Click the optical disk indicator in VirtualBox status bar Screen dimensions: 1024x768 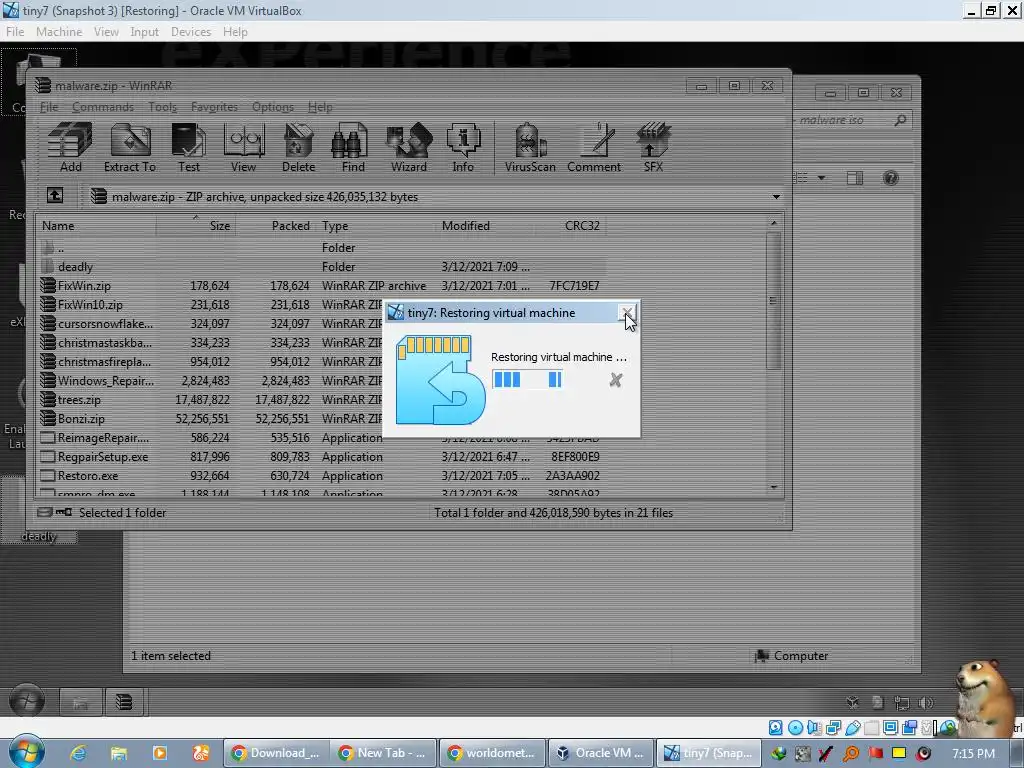tap(795, 728)
